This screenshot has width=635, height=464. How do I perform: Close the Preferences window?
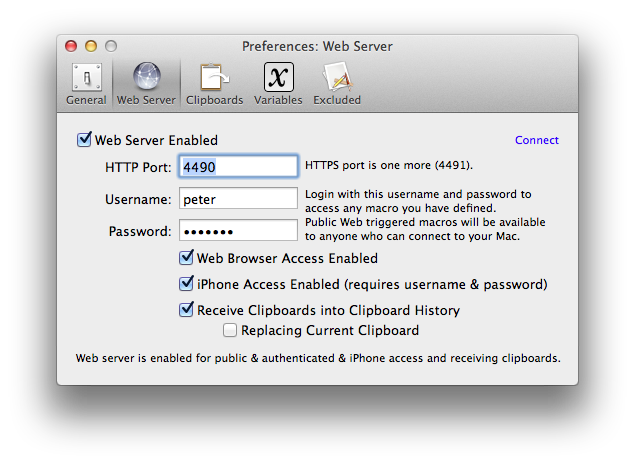(71, 46)
